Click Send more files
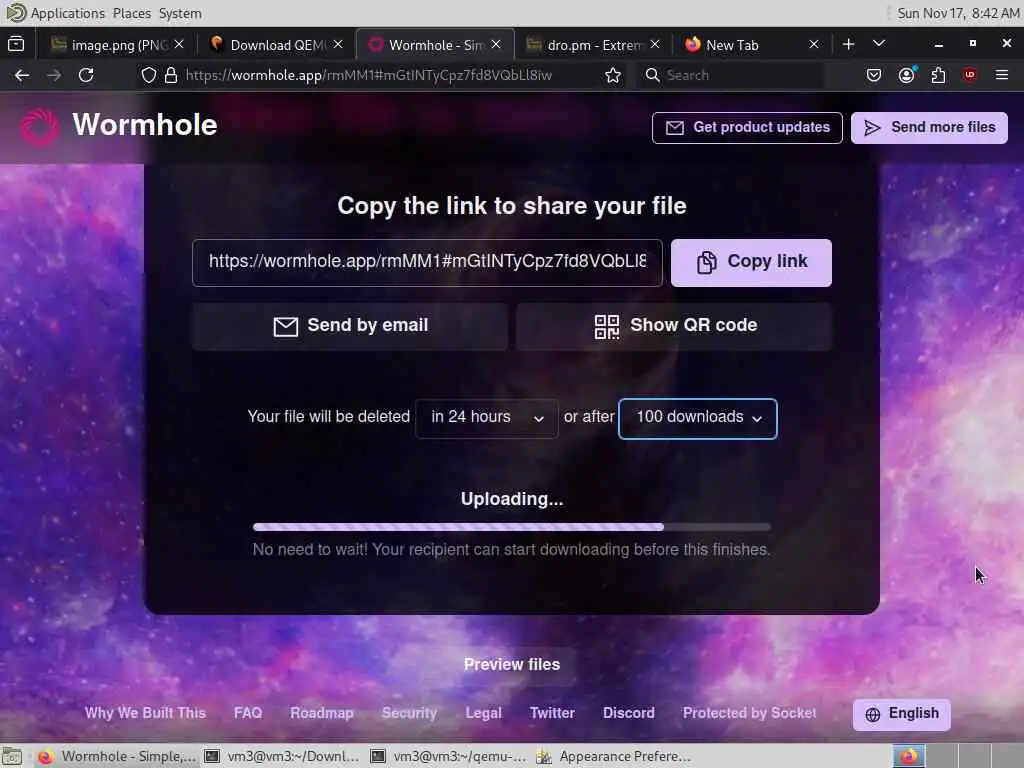Image resolution: width=1024 pixels, height=768 pixels. 929,127
